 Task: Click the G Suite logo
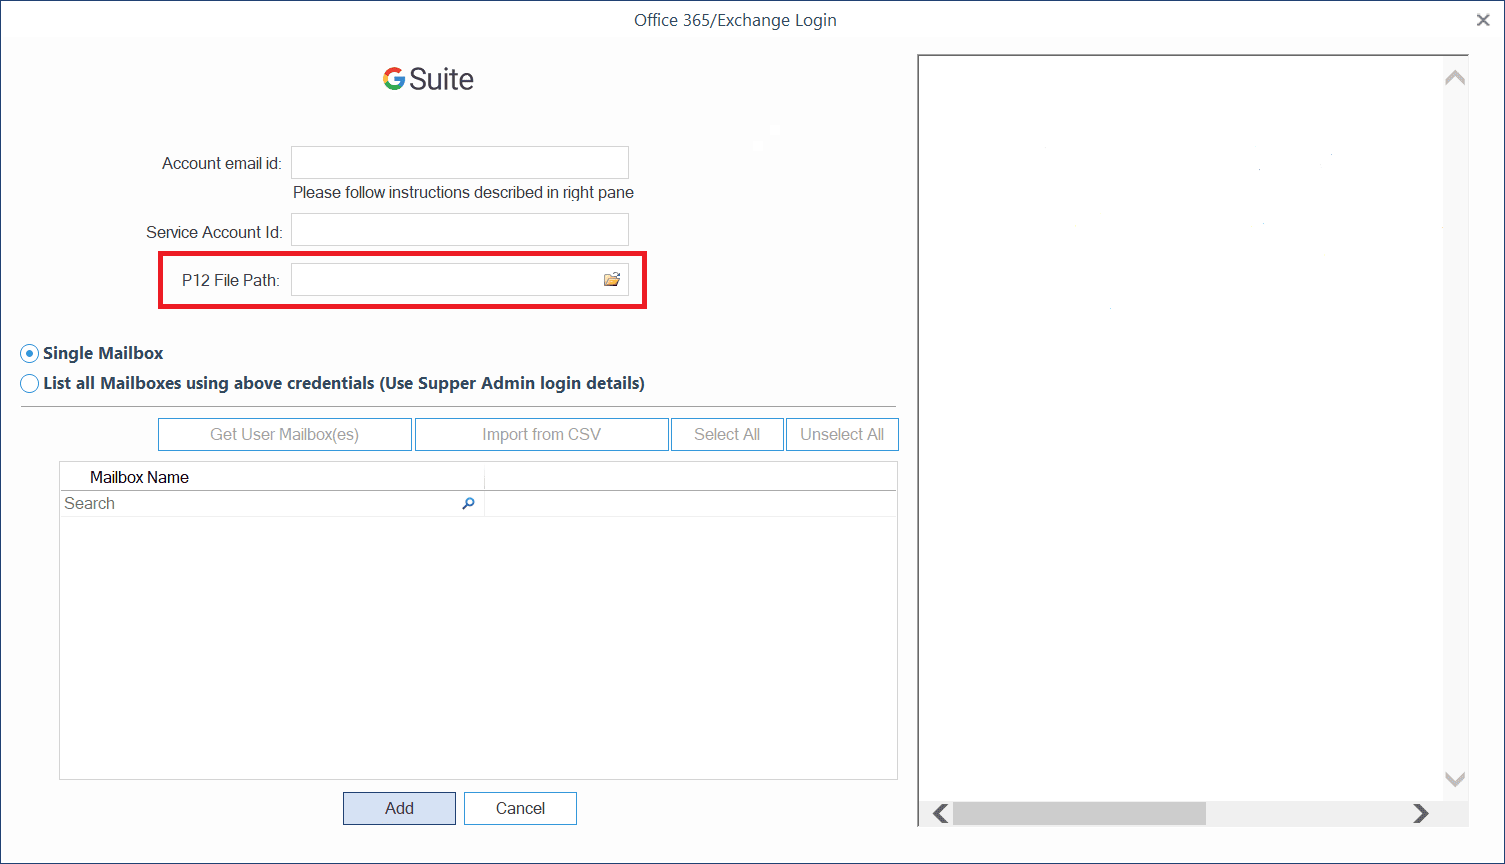tap(428, 79)
